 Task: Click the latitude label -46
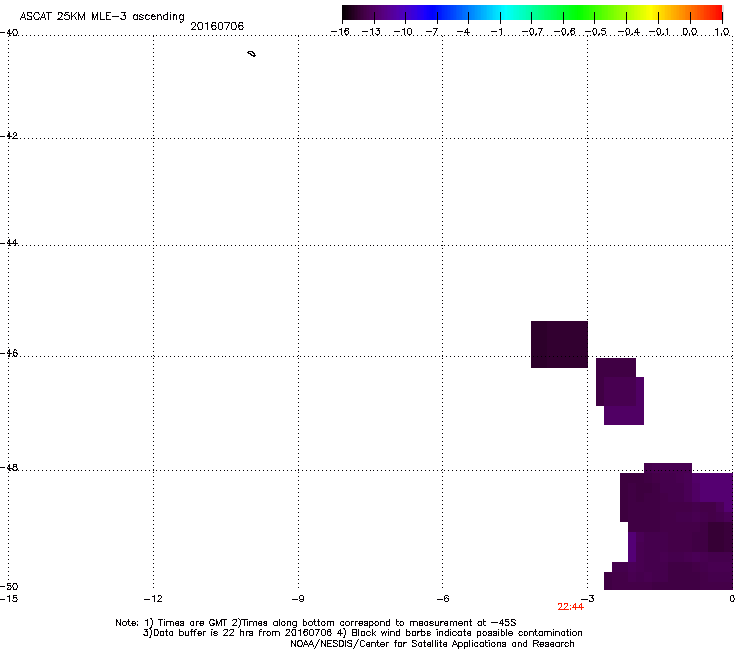[9, 353]
